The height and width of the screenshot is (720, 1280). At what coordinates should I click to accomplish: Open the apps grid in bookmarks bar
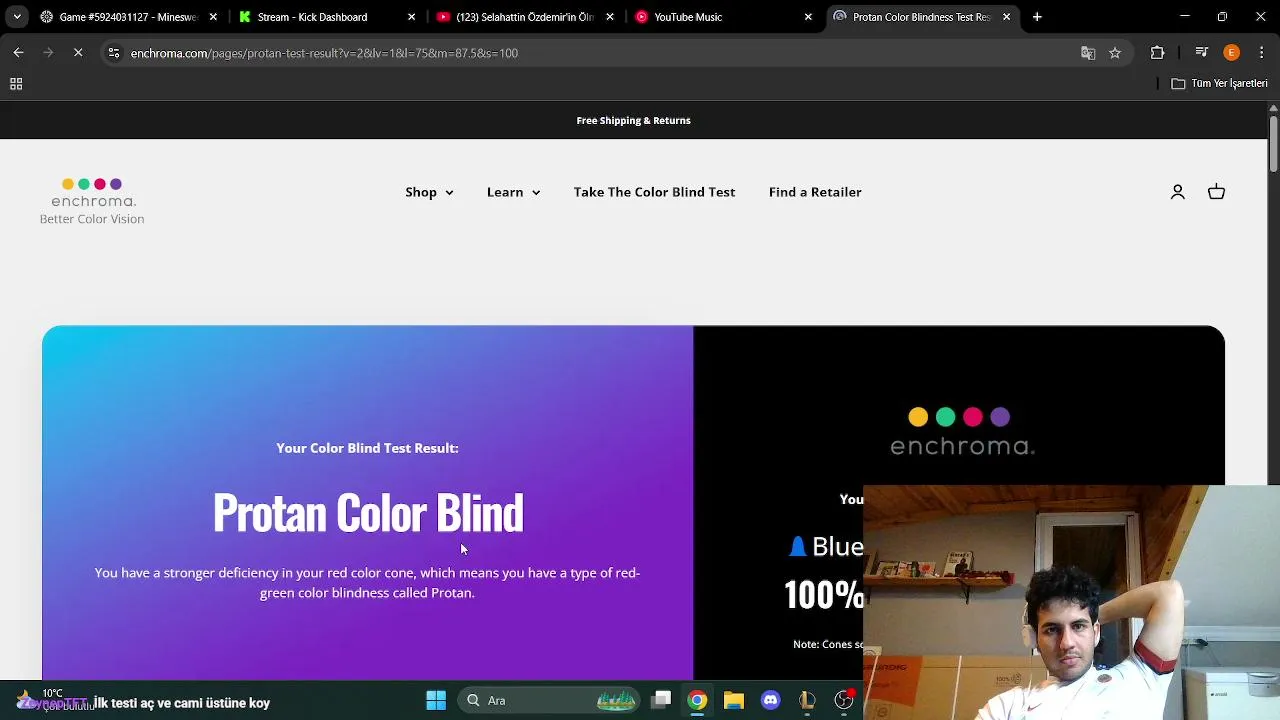pos(16,84)
